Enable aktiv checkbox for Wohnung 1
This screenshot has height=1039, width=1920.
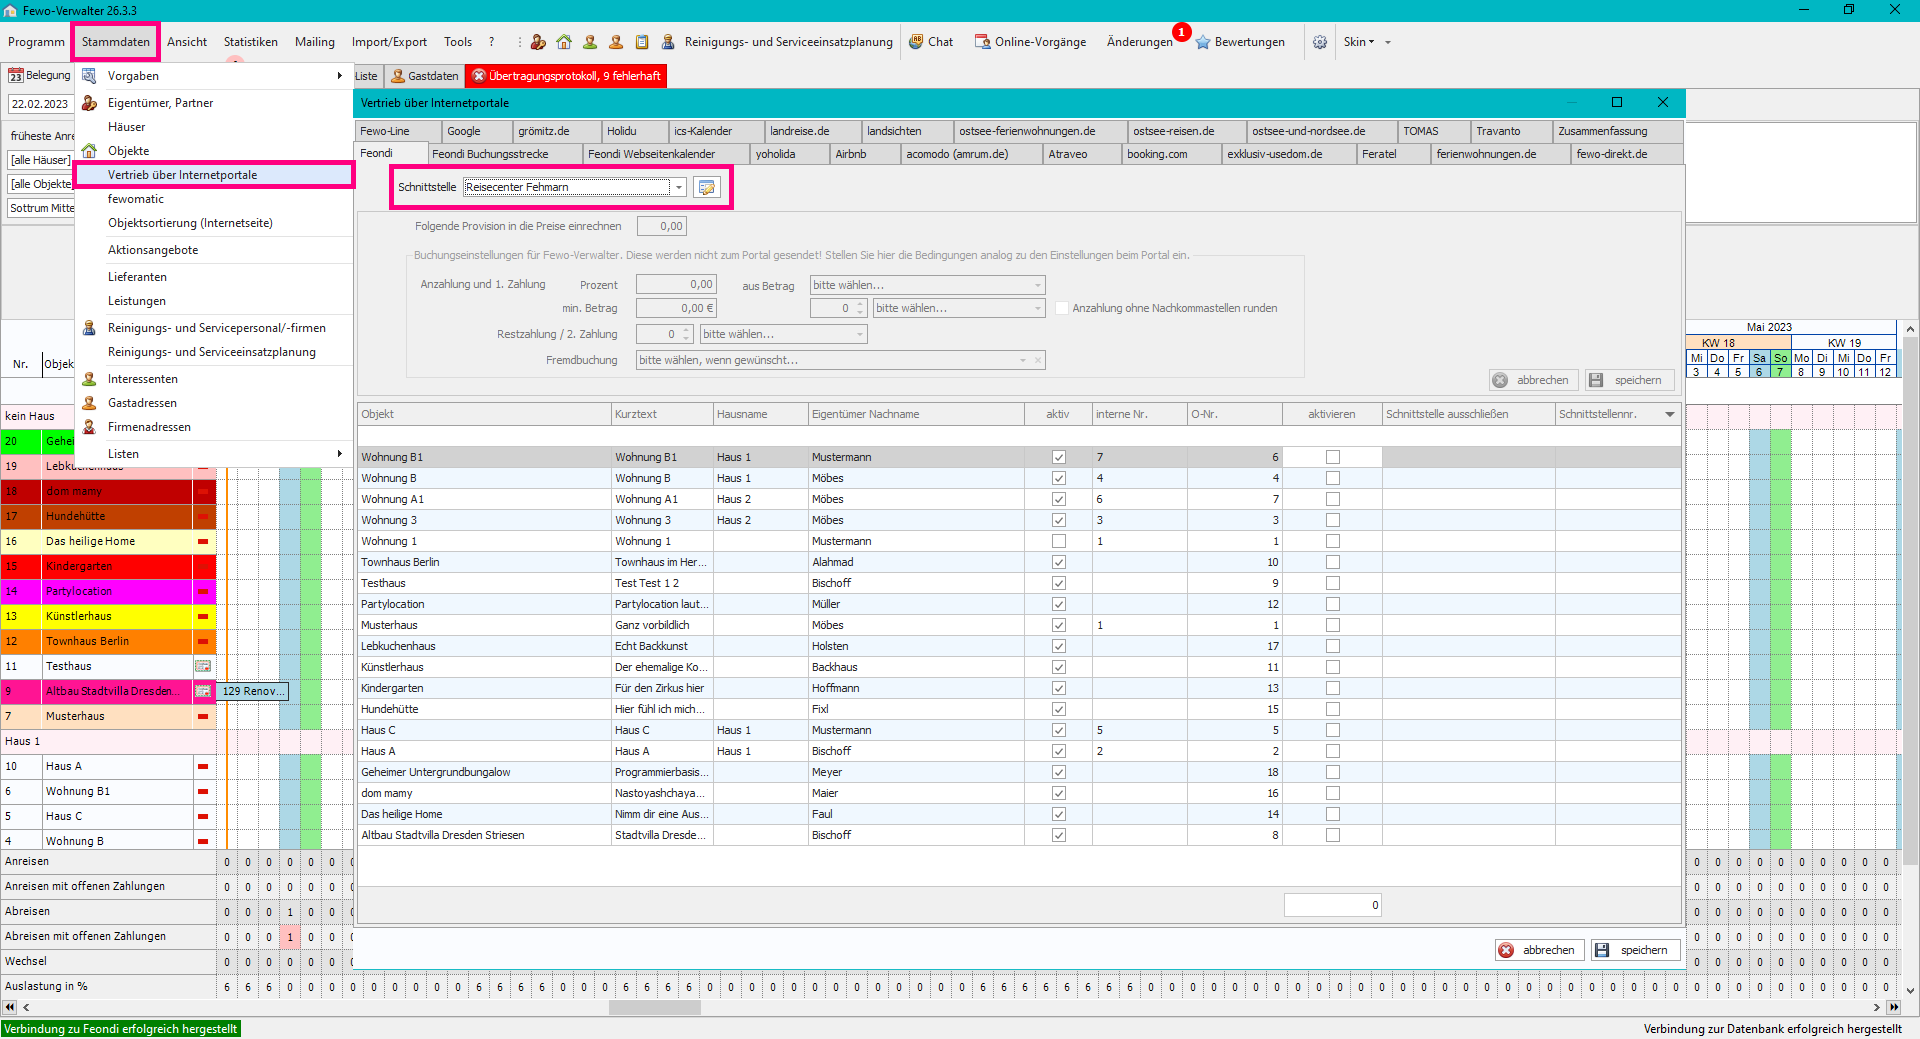[x=1058, y=541]
